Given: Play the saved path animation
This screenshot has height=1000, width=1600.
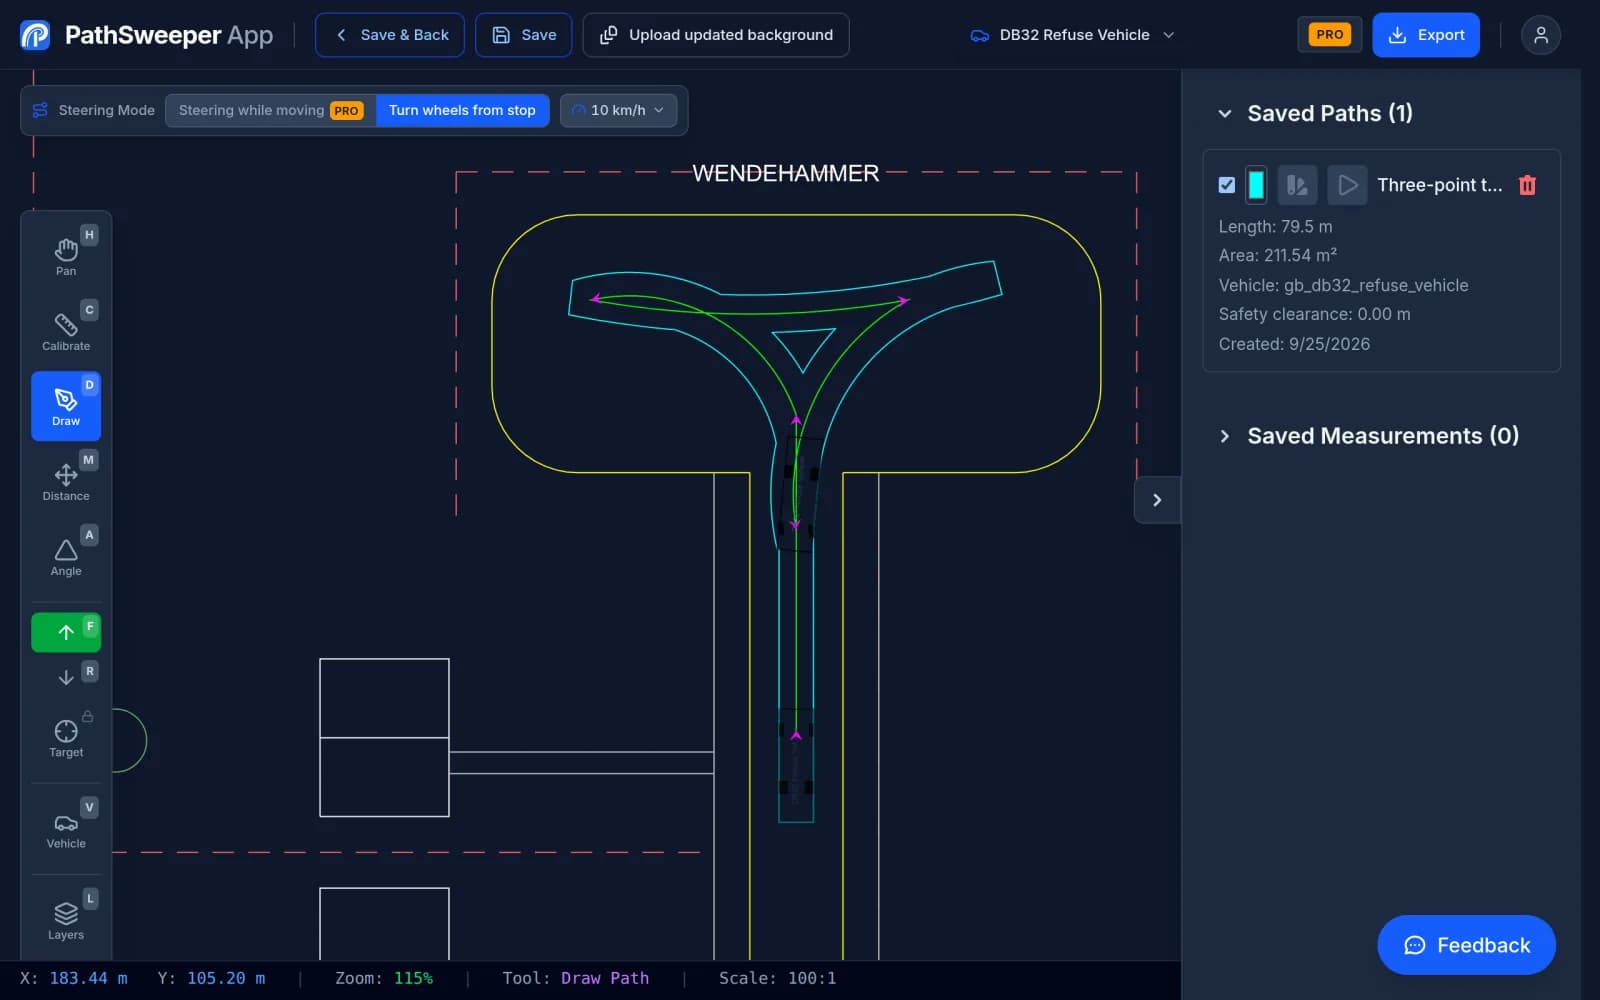Looking at the screenshot, I should coord(1347,185).
